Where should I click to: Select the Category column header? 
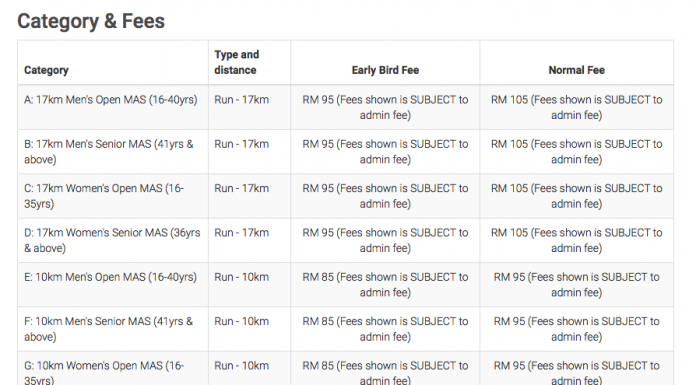(x=46, y=70)
